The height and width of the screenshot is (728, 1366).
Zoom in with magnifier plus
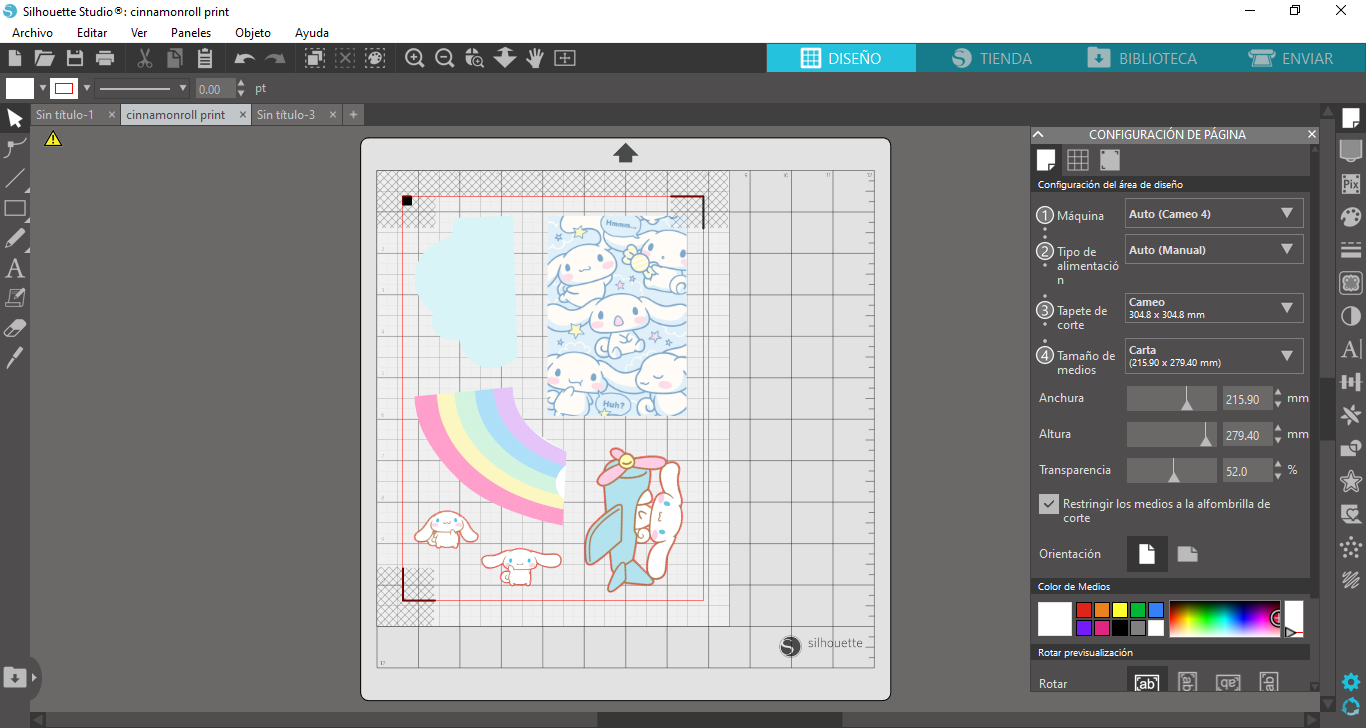tap(415, 58)
